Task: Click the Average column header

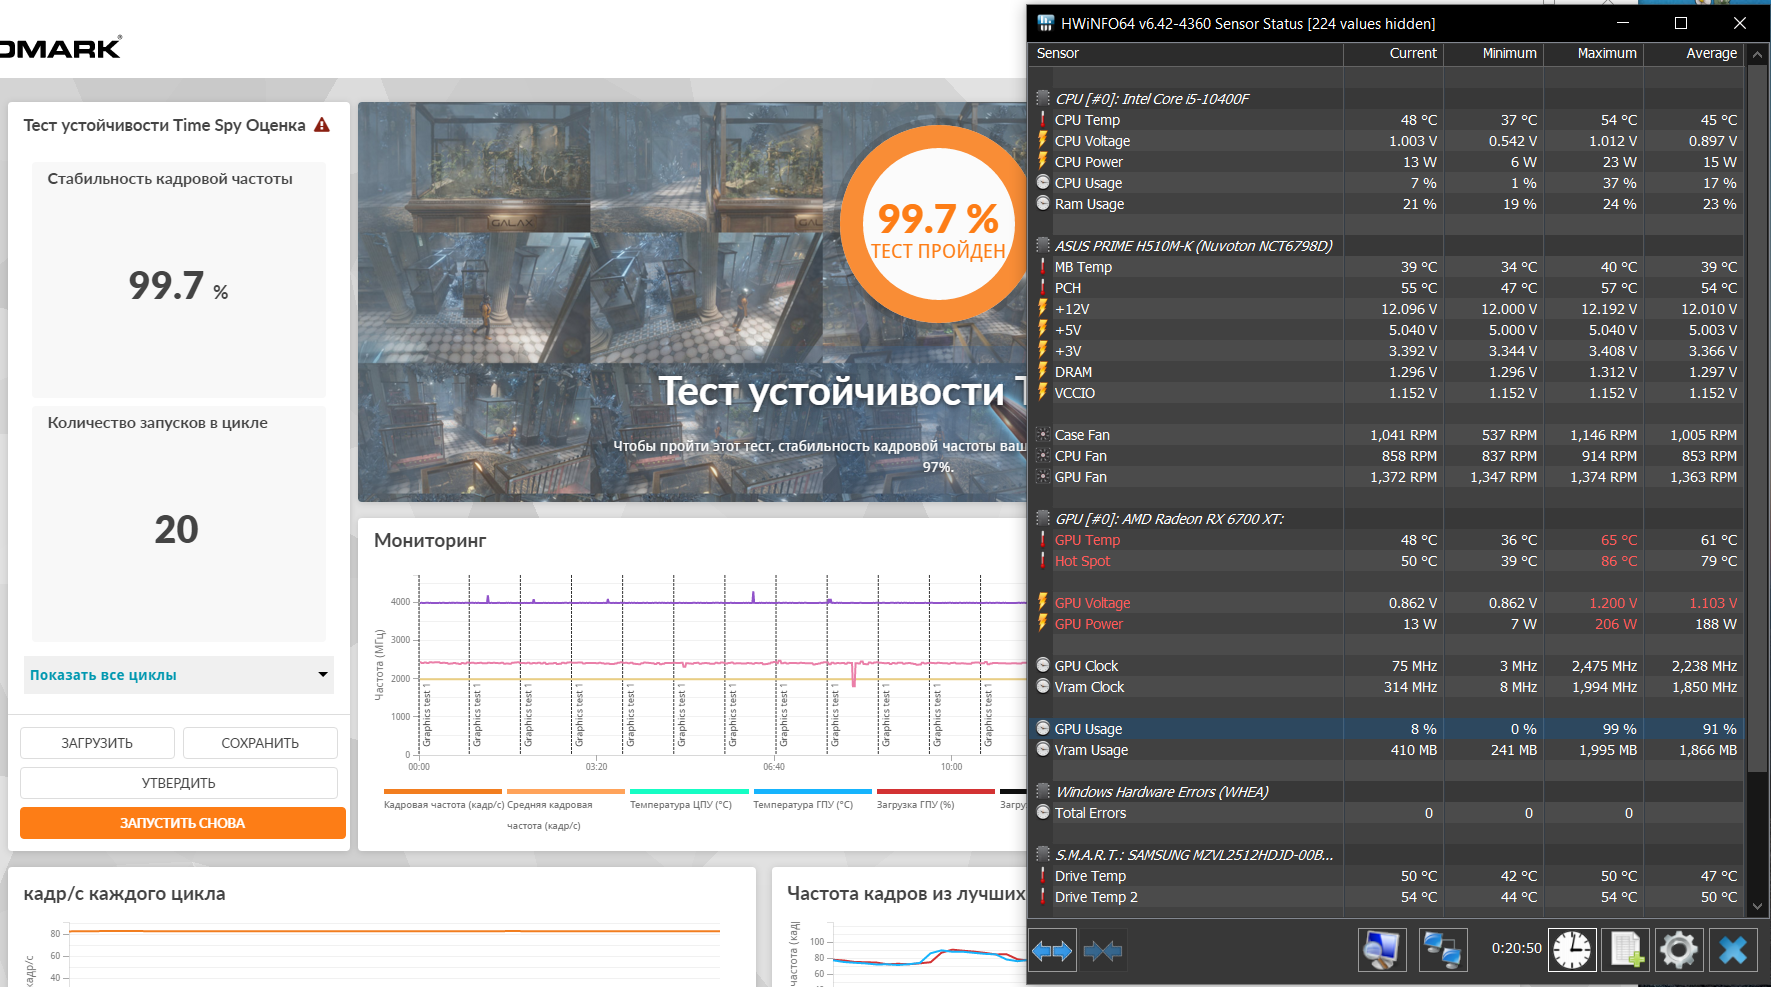Action: point(1693,53)
